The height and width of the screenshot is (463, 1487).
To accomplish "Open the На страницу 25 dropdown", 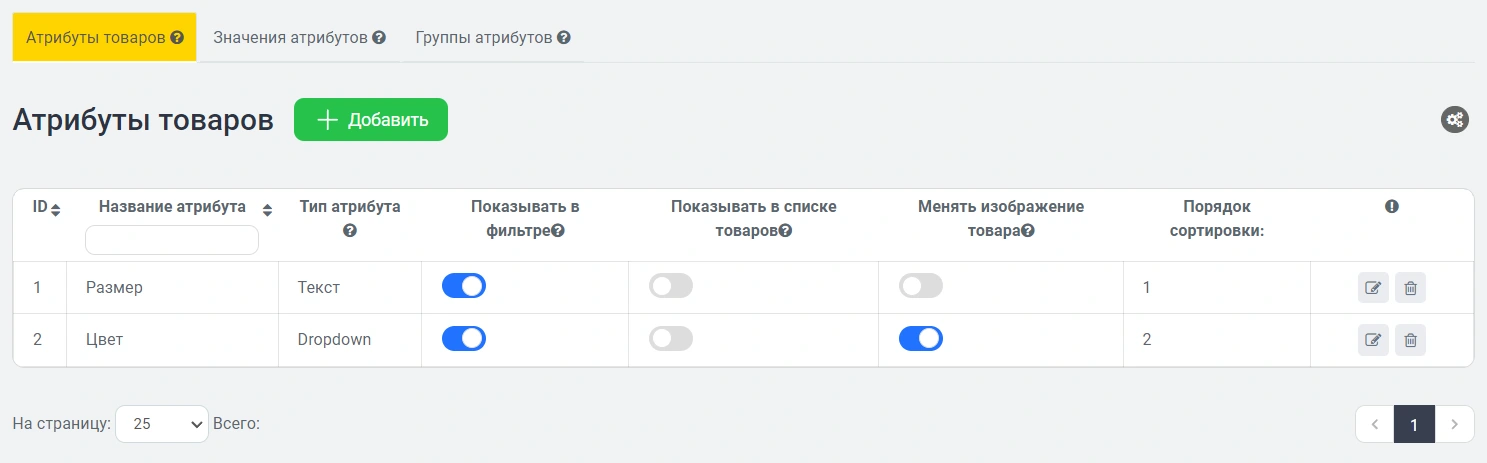I will tap(162, 424).
